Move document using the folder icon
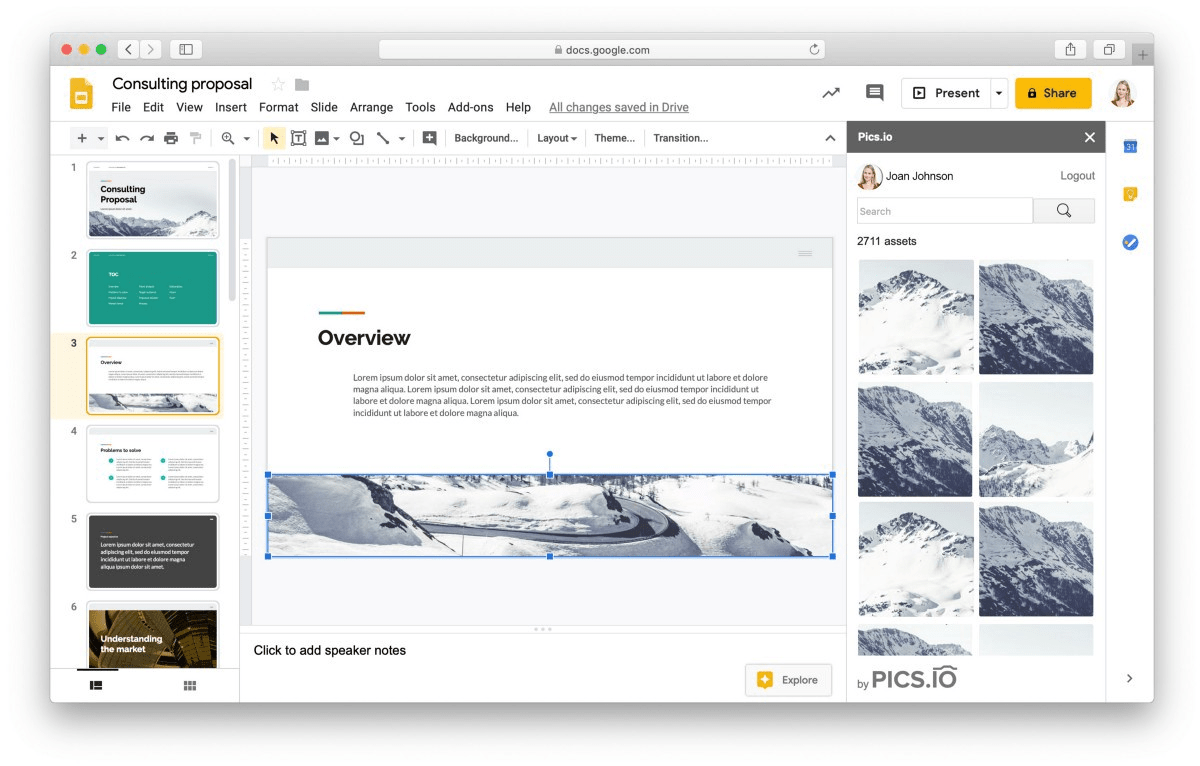 302,84
